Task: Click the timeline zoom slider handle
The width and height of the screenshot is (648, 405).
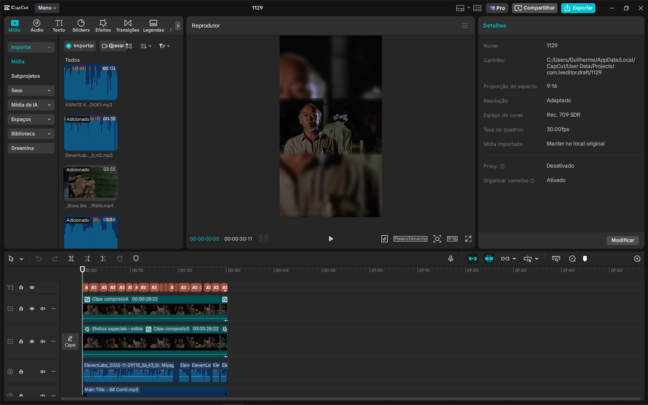Action: pos(585,258)
